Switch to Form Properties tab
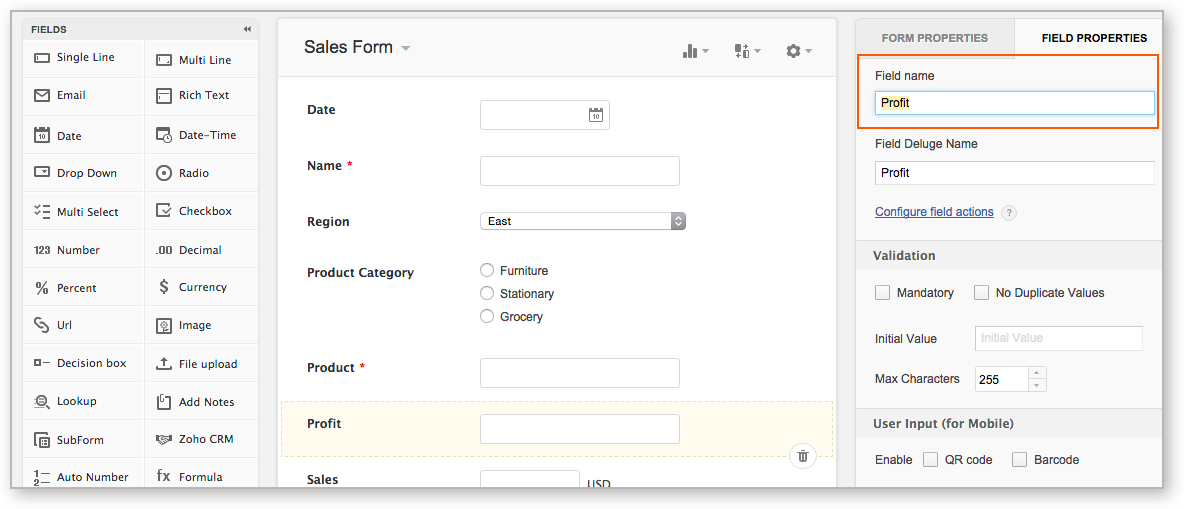 (934, 38)
